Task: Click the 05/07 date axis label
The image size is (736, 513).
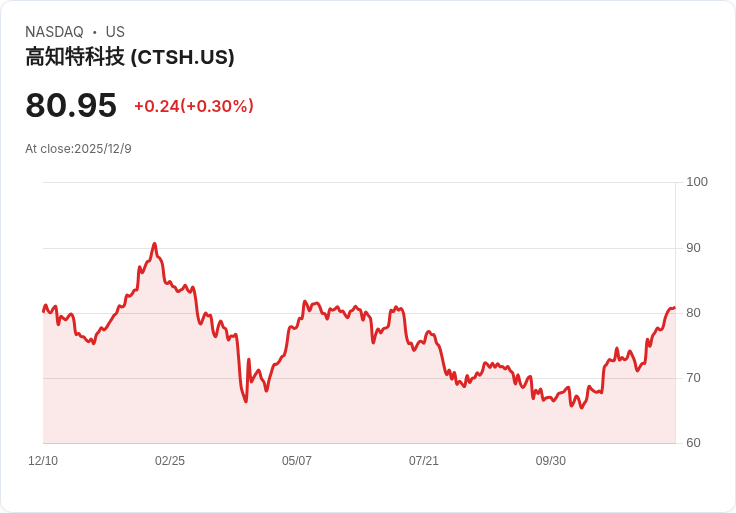Action: [x=297, y=461]
